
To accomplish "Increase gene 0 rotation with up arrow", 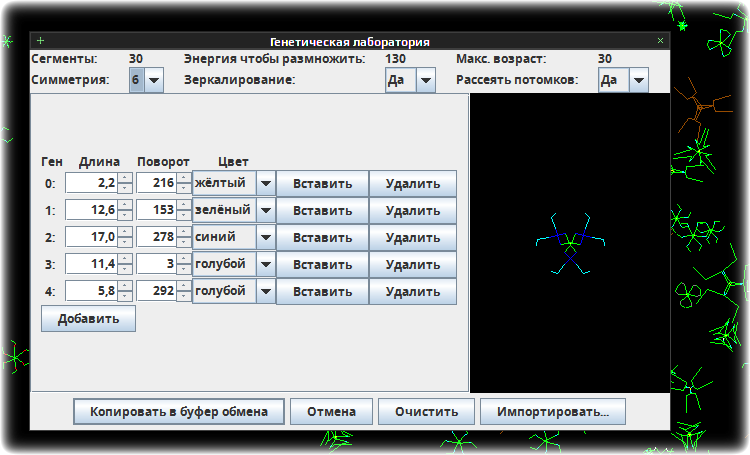I will [x=184, y=178].
